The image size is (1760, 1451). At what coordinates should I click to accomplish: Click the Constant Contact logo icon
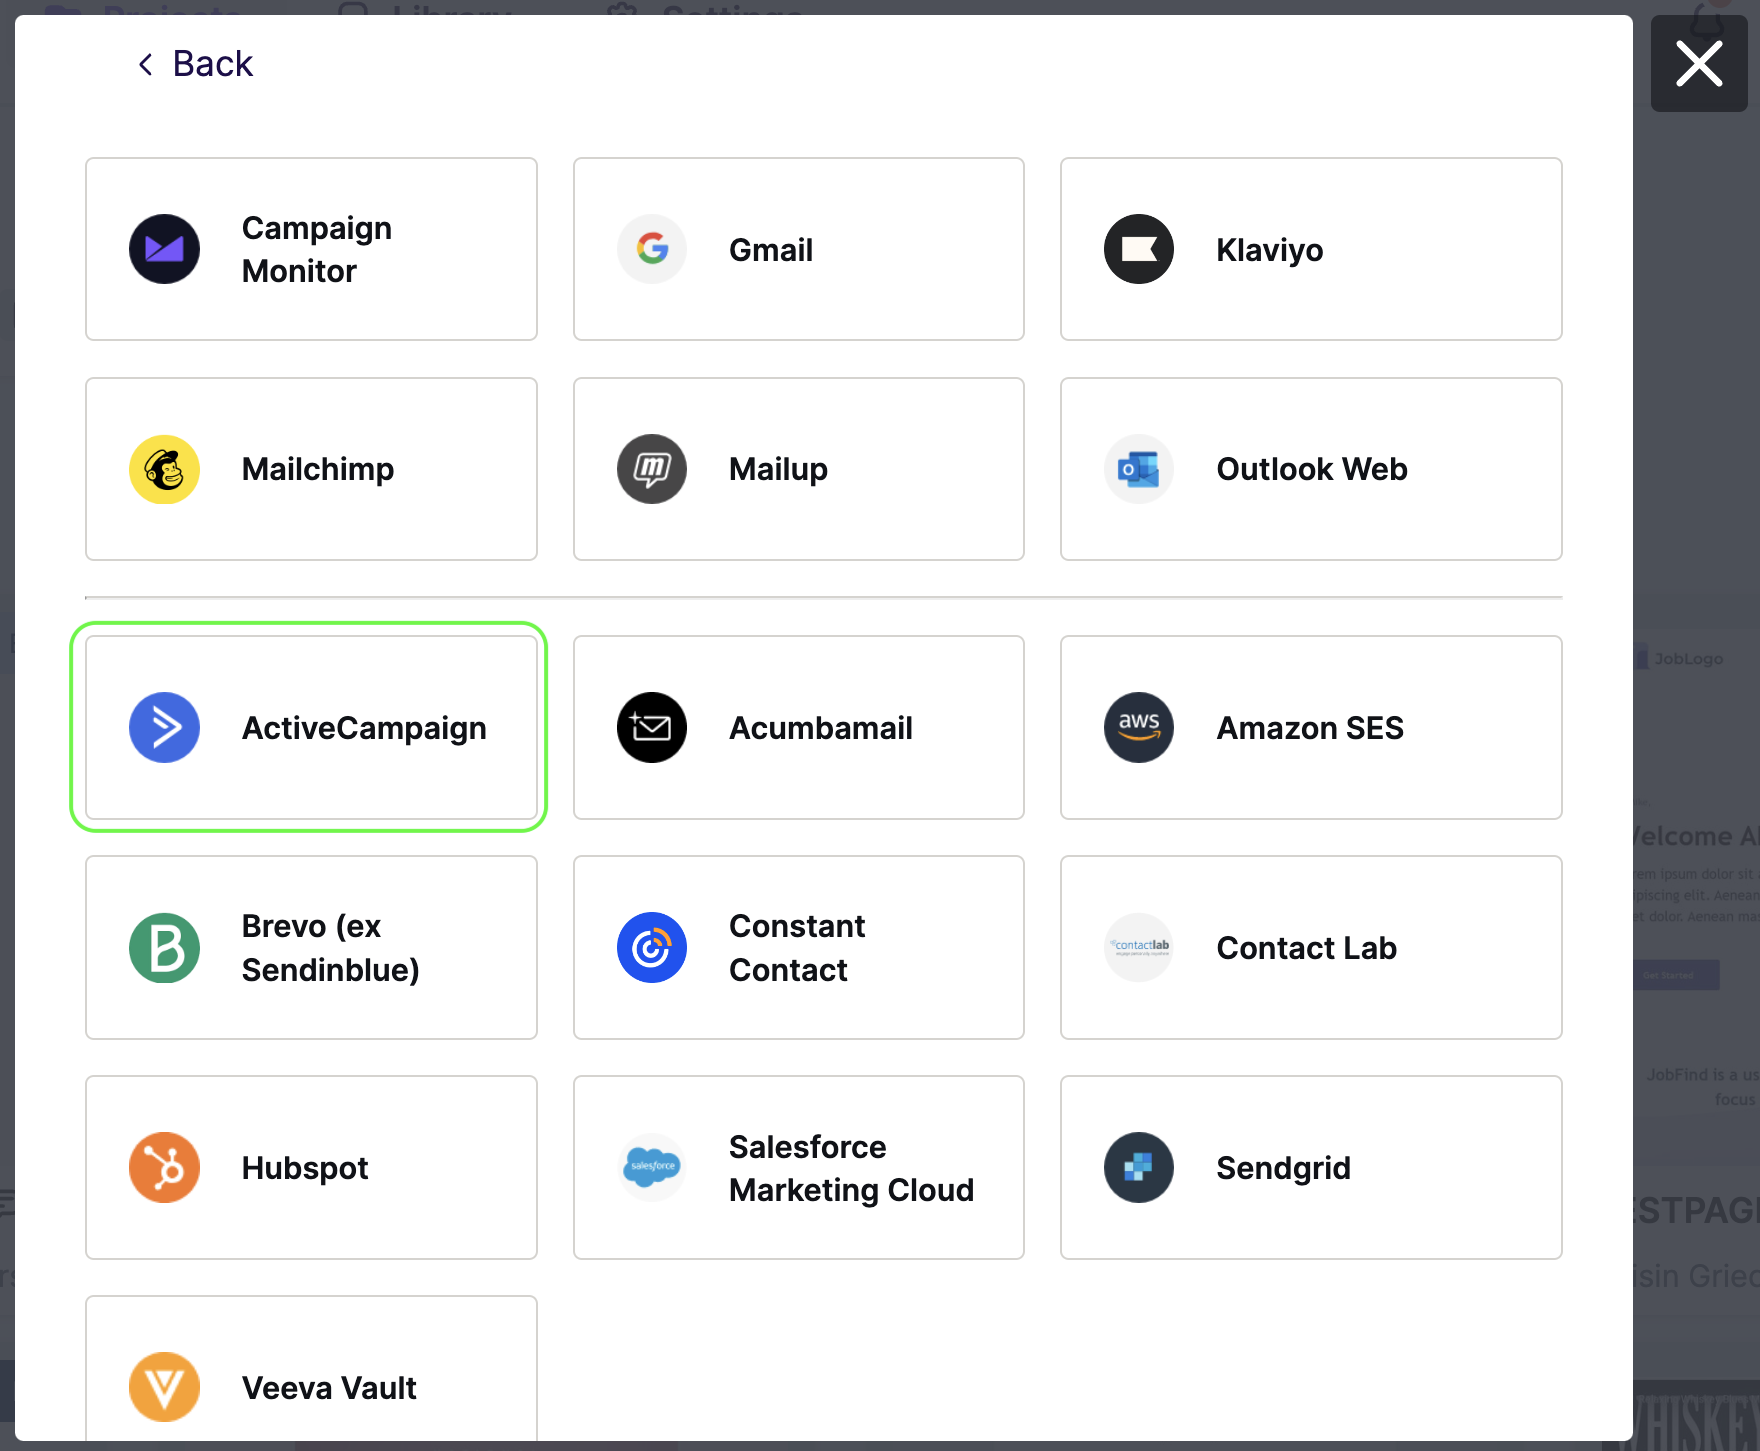click(x=652, y=948)
